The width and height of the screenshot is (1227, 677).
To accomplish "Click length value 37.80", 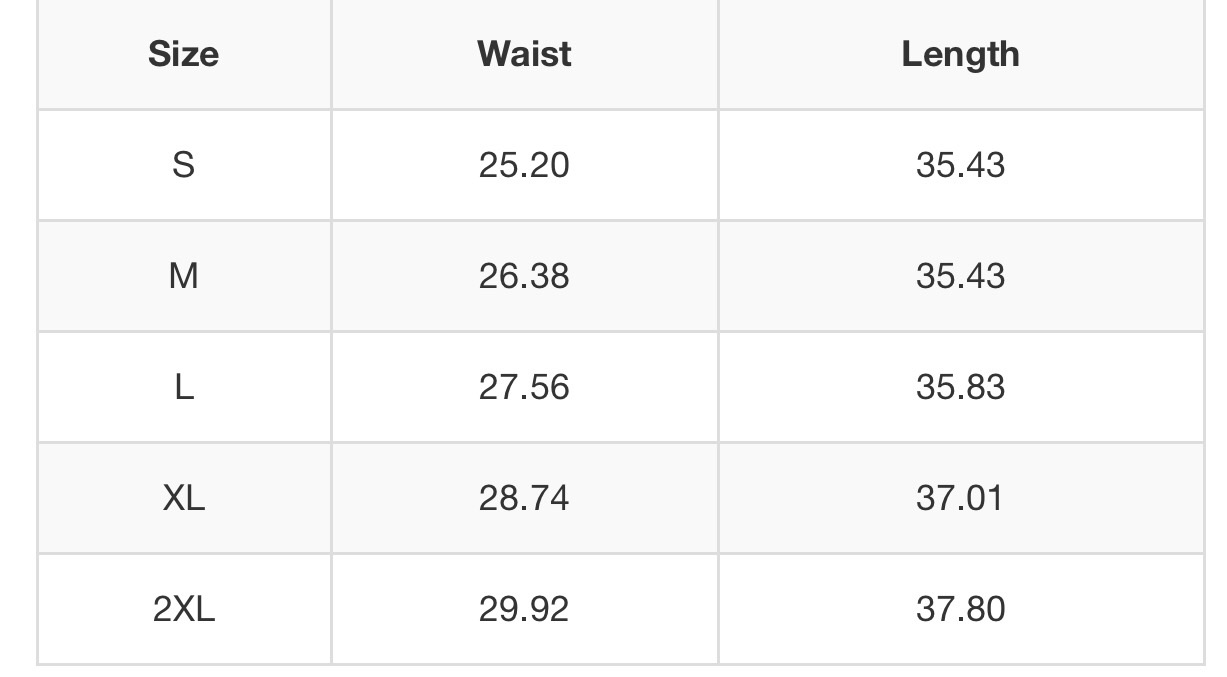I will click(x=960, y=609).
